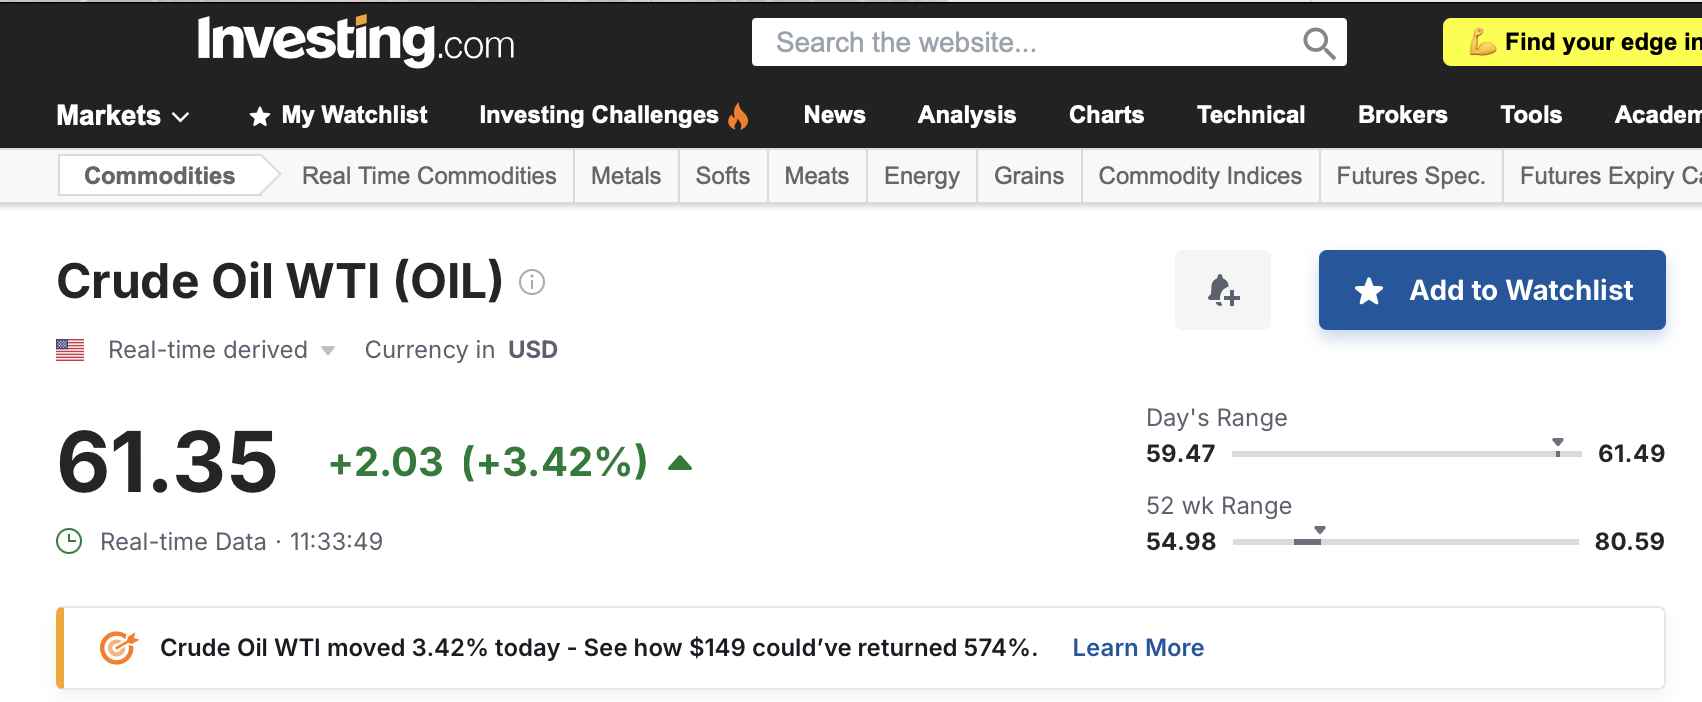This screenshot has width=1702, height=702.
Task: Click the search magnifier icon
Action: 1319,43
